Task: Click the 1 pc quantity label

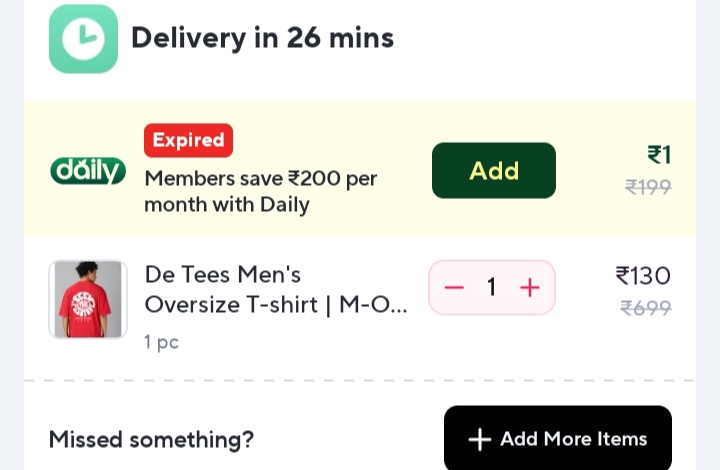Action: tap(161, 342)
